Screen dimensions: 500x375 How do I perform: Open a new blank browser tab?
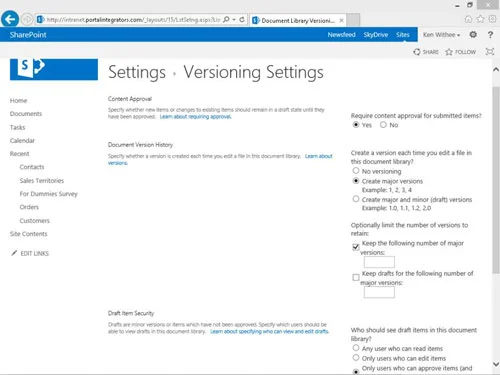click(x=353, y=20)
